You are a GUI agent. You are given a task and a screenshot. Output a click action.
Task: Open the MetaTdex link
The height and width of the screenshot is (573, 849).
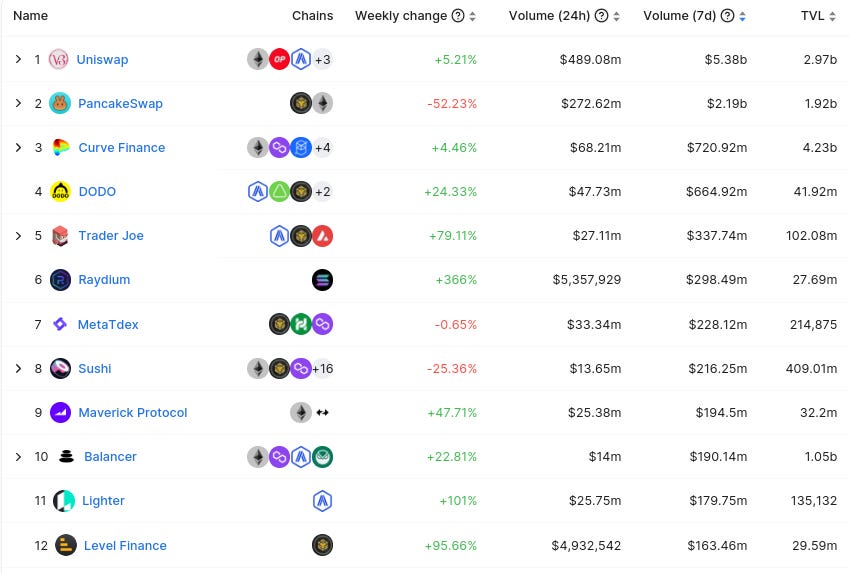click(x=108, y=324)
